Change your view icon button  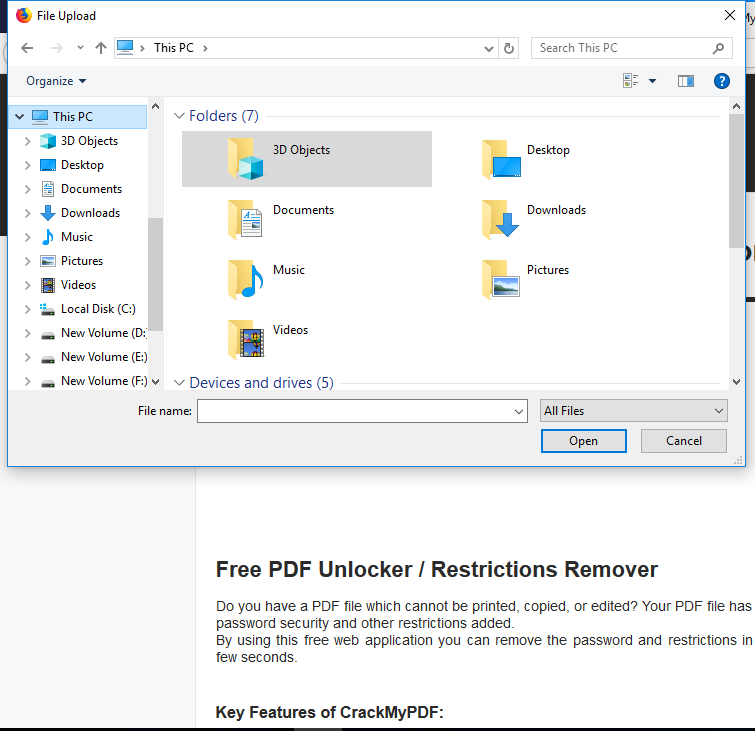pos(630,81)
